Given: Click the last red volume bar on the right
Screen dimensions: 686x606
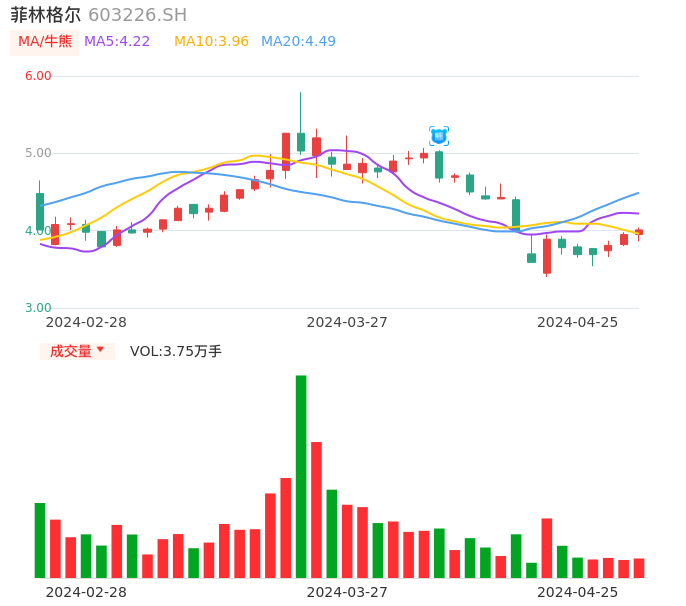Looking at the screenshot, I should [639, 568].
